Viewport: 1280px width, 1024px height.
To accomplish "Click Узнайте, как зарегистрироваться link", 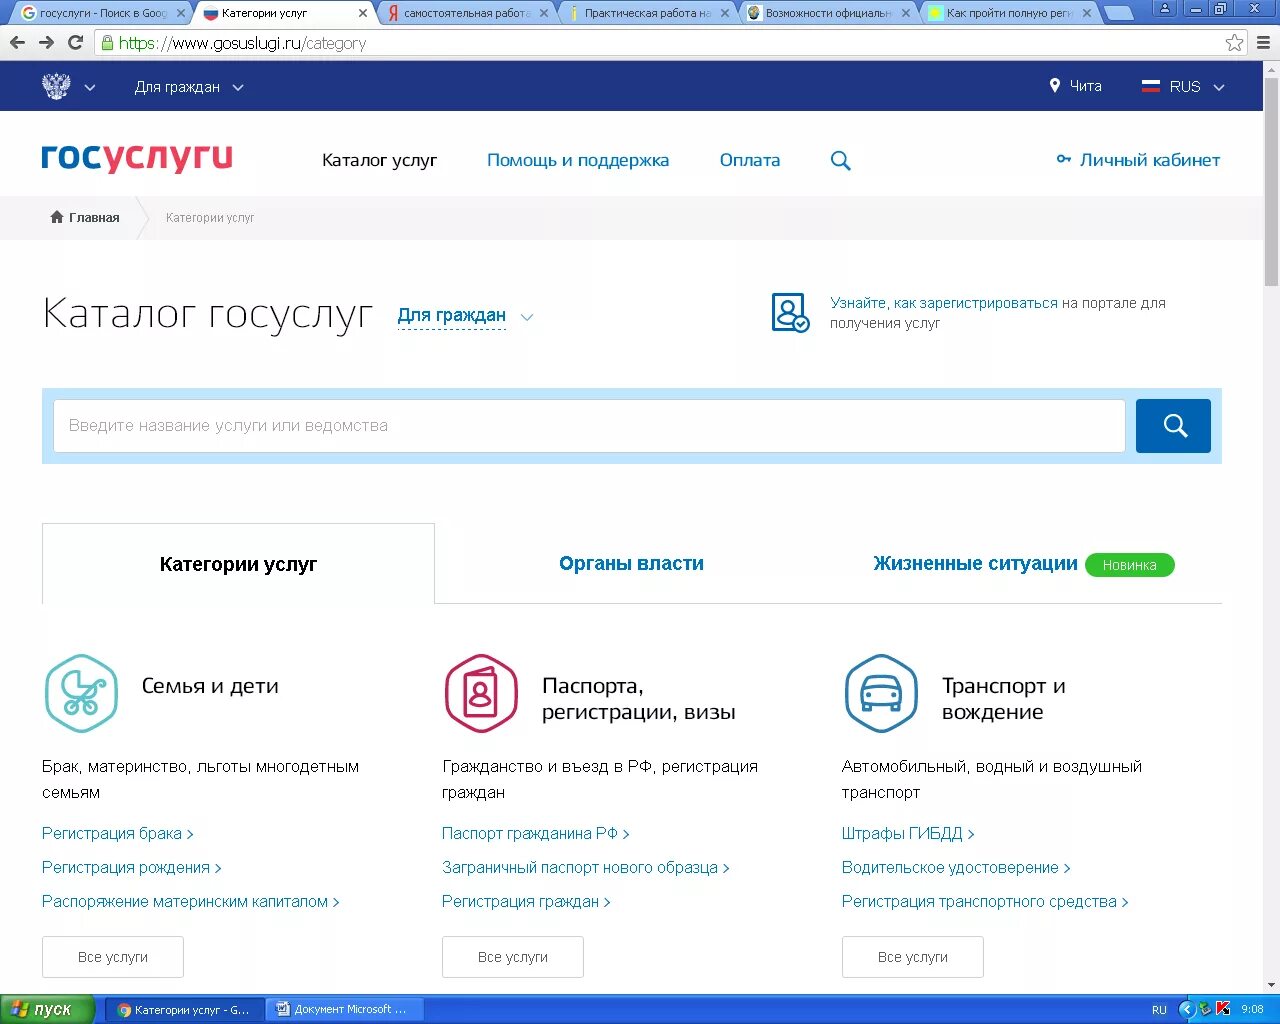I will point(944,303).
